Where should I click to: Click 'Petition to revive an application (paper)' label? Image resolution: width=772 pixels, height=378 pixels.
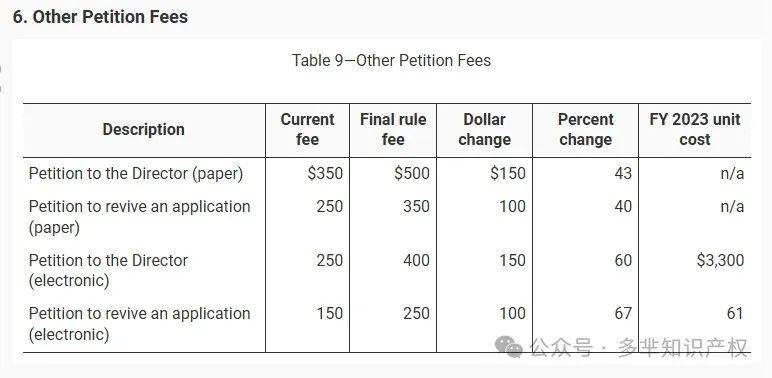coord(139,217)
